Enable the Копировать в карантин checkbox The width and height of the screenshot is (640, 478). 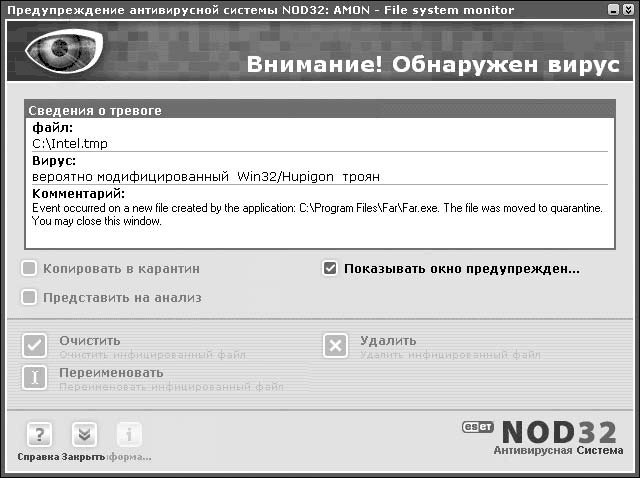click(30, 268)
